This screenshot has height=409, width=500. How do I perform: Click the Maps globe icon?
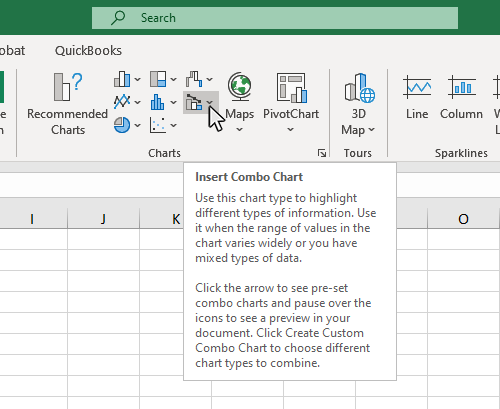[240, 87]
